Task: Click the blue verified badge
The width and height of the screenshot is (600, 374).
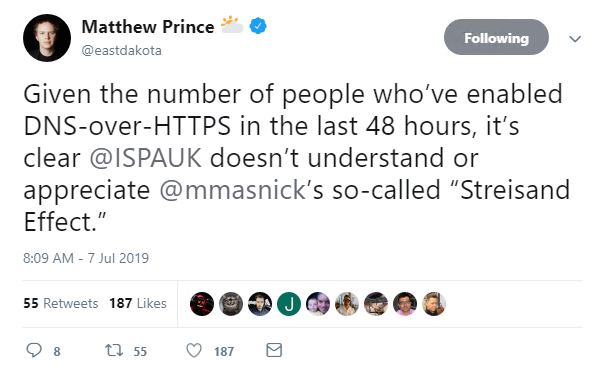Action: [x=258, y=26]
